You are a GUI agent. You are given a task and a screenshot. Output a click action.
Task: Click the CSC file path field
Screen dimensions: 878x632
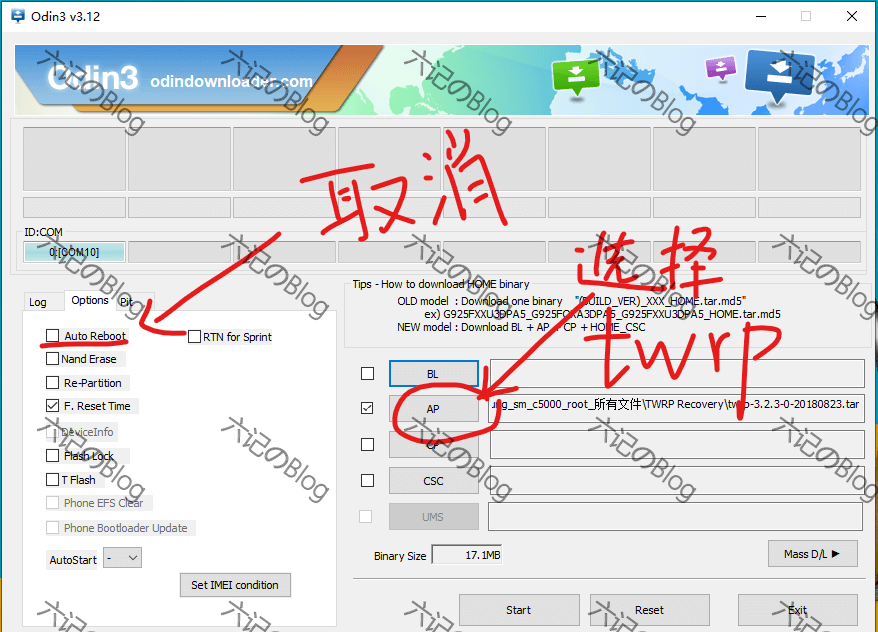point(678,480)
